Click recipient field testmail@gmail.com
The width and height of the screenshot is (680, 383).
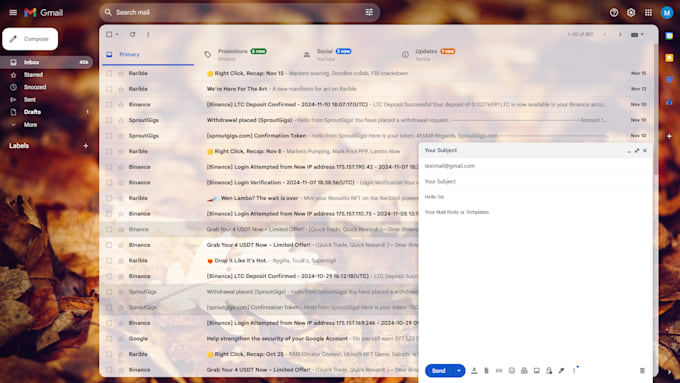point(536,166)
